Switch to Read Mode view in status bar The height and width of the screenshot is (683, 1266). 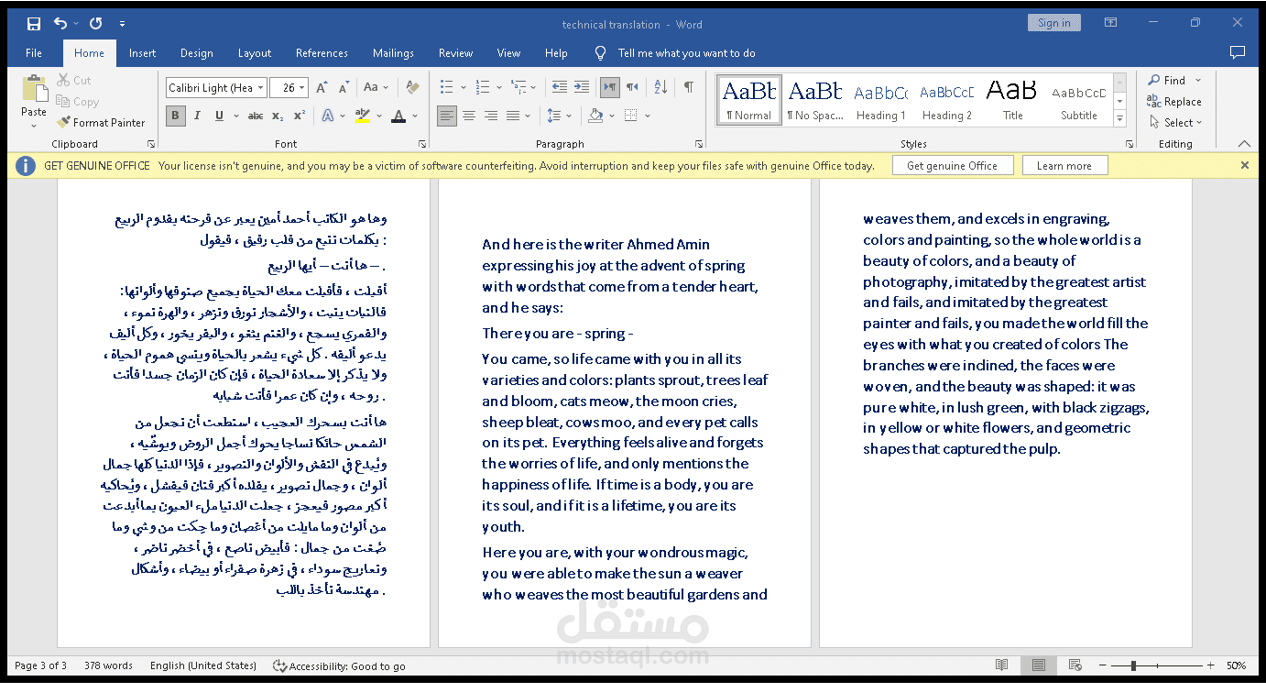pyautogui.click(x=1002, y=665)
